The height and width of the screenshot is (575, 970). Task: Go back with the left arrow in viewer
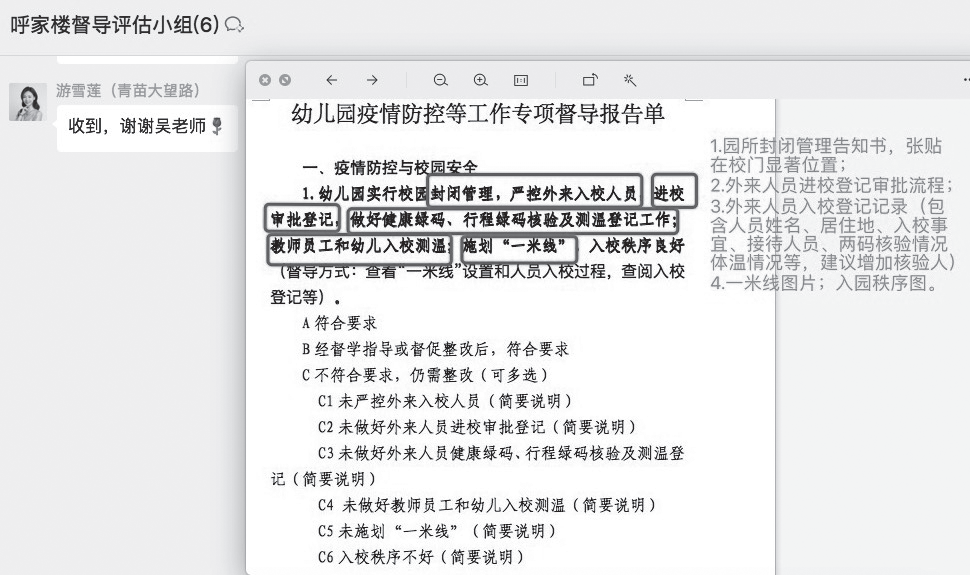332,80
